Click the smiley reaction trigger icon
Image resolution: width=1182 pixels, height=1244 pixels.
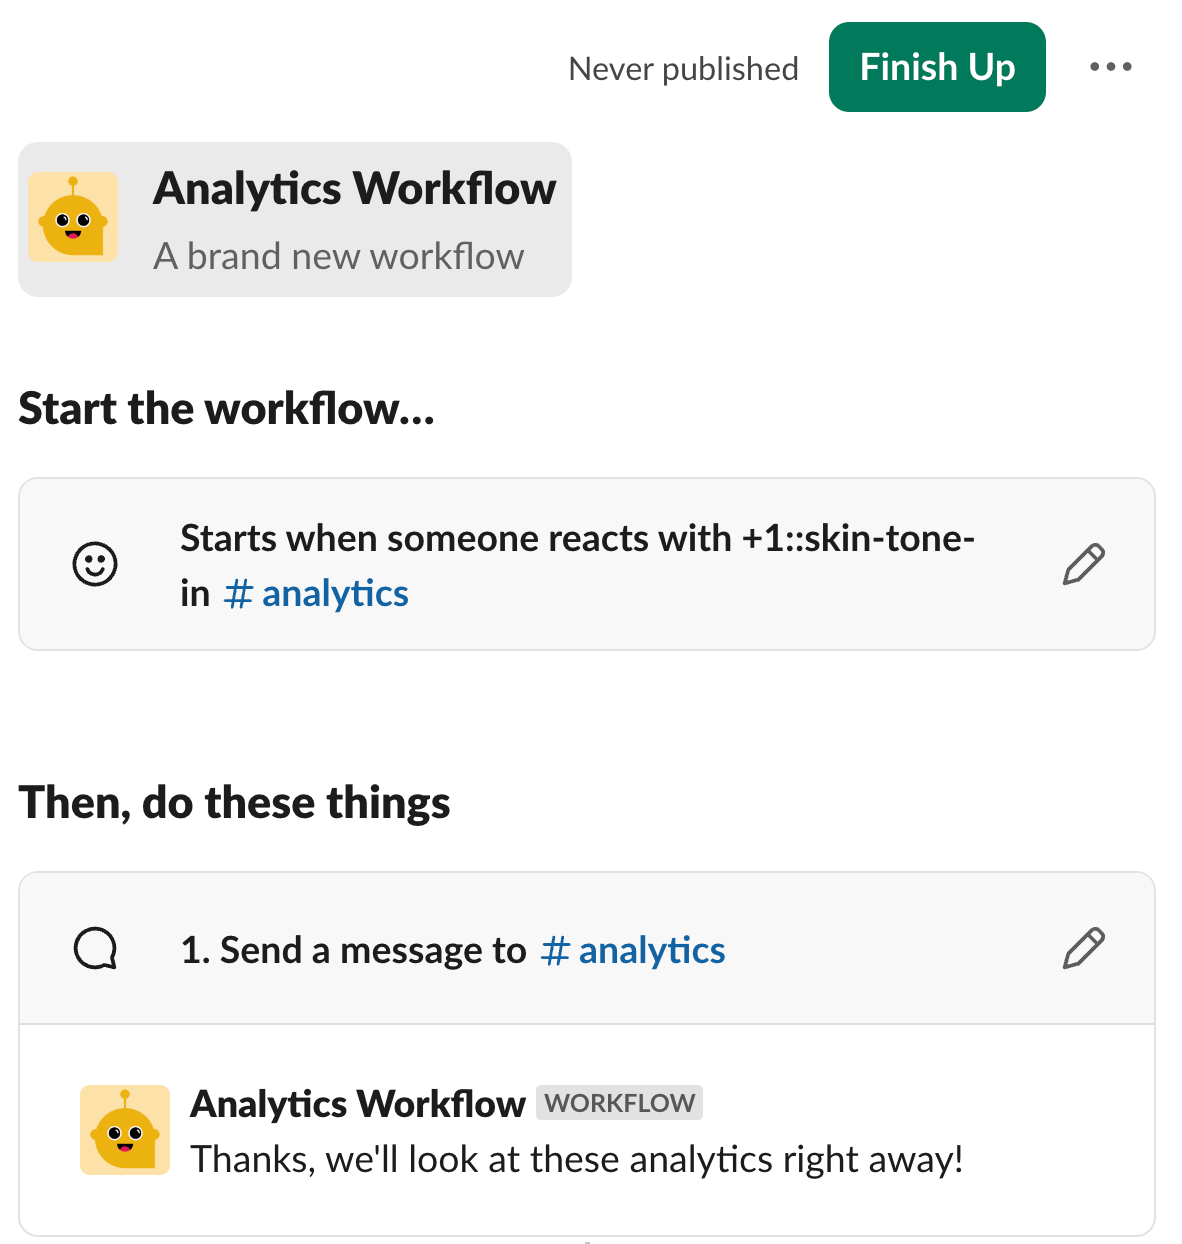click(96, 564)
